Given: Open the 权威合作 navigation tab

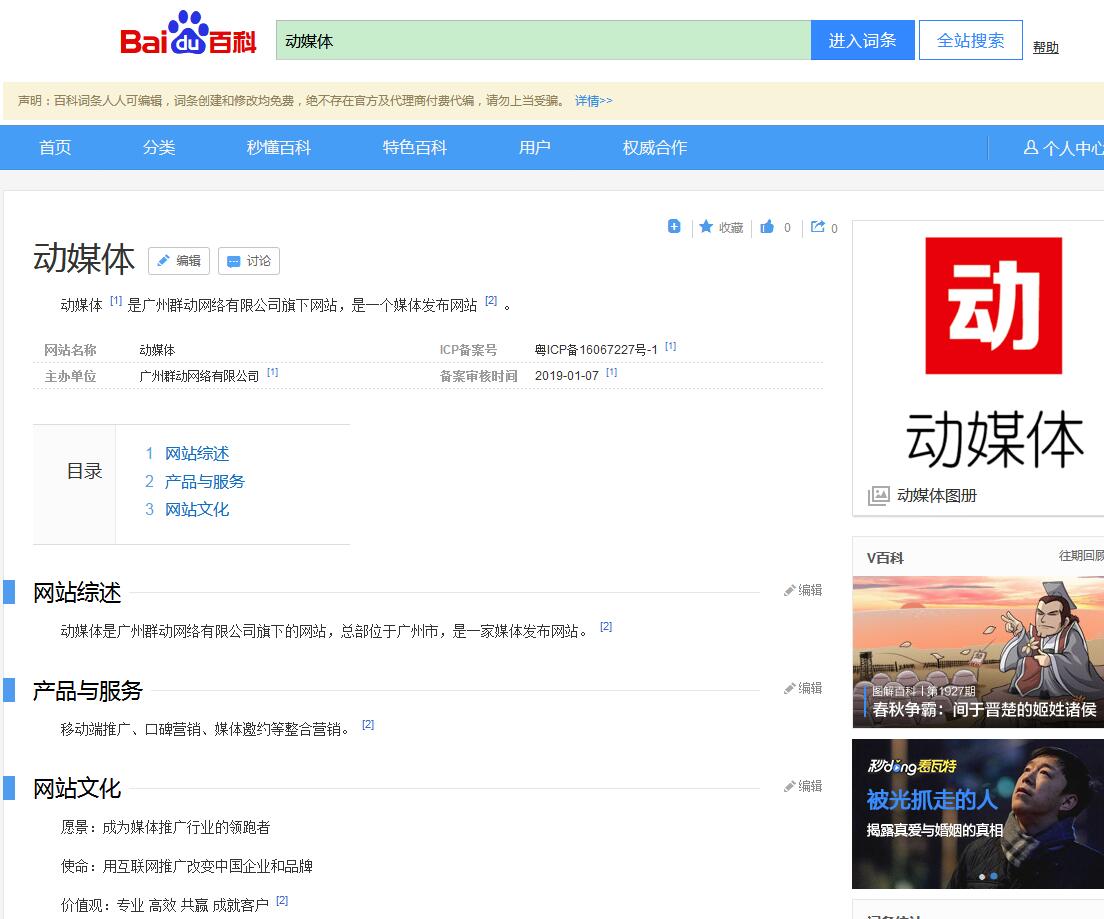Looking at the screenshot, I should click(x=655, y=147).
